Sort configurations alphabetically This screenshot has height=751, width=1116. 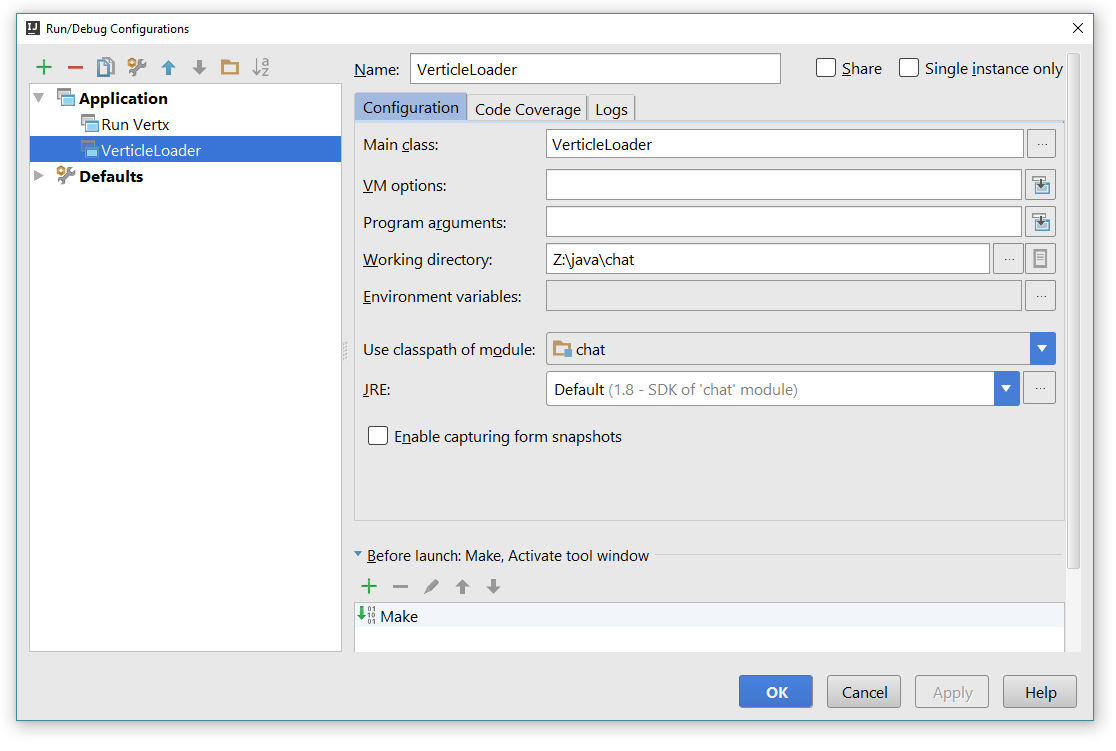point(261,67)
